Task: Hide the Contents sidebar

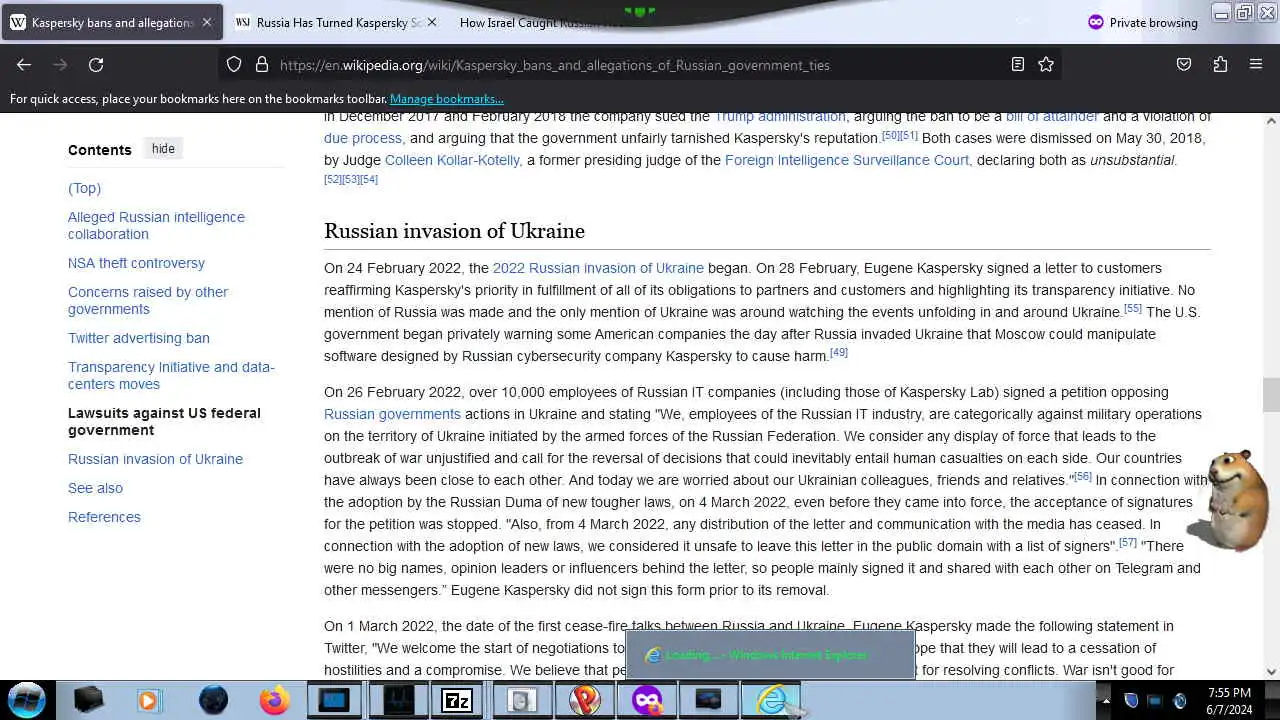Action: click(x=163, y=149)
